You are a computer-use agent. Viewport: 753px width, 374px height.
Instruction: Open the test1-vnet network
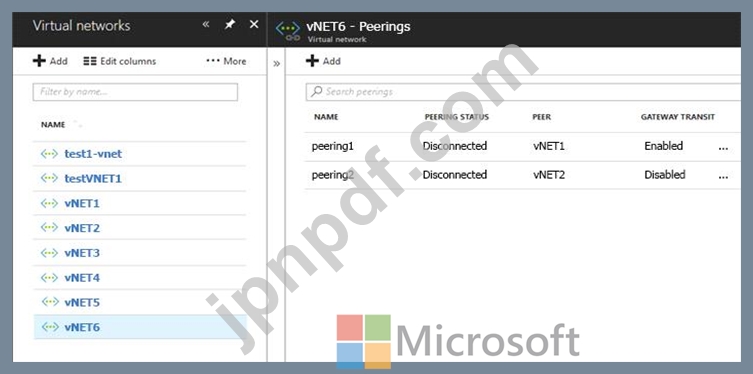coord(93,154)
